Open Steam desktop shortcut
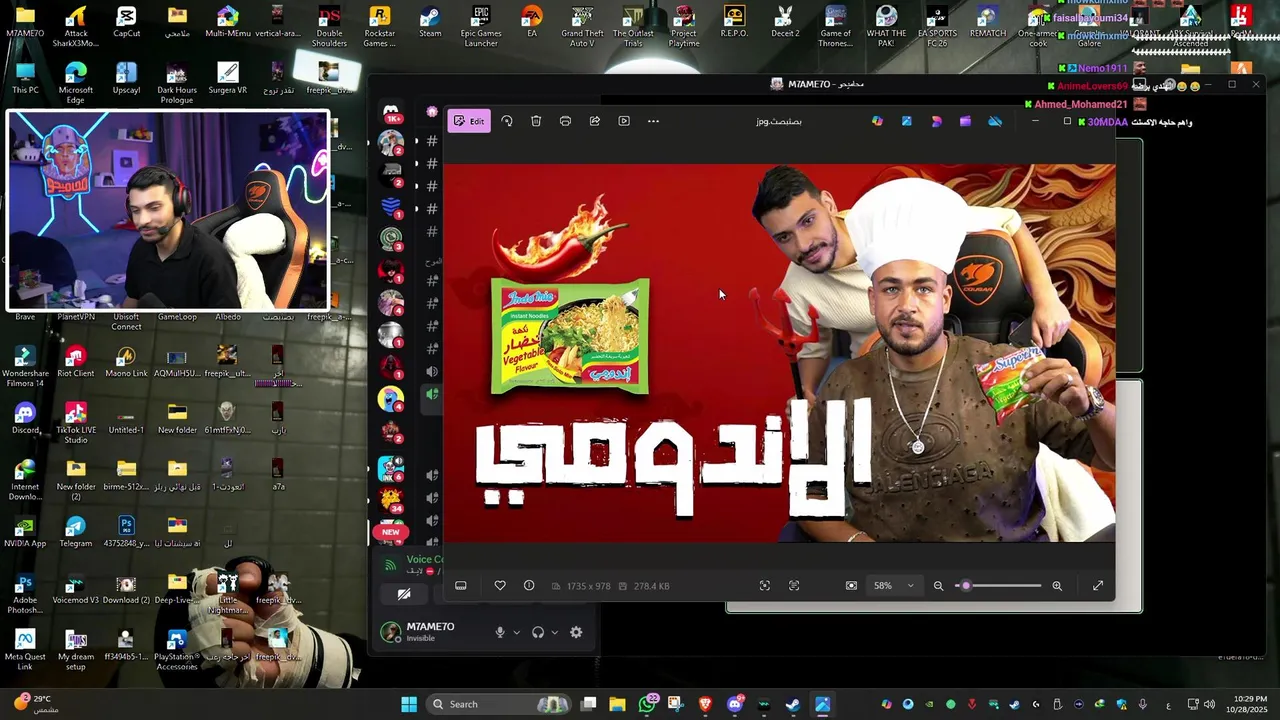The width and height of the screenshot is (1280, 720). [x=430, y=22]
